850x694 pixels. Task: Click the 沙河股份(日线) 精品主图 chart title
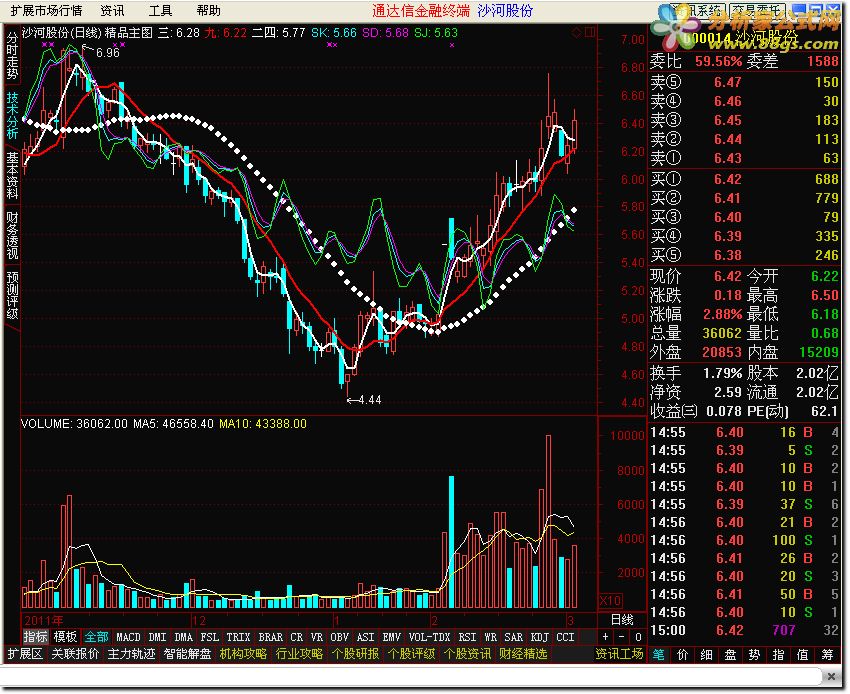(x=87, y=33)
